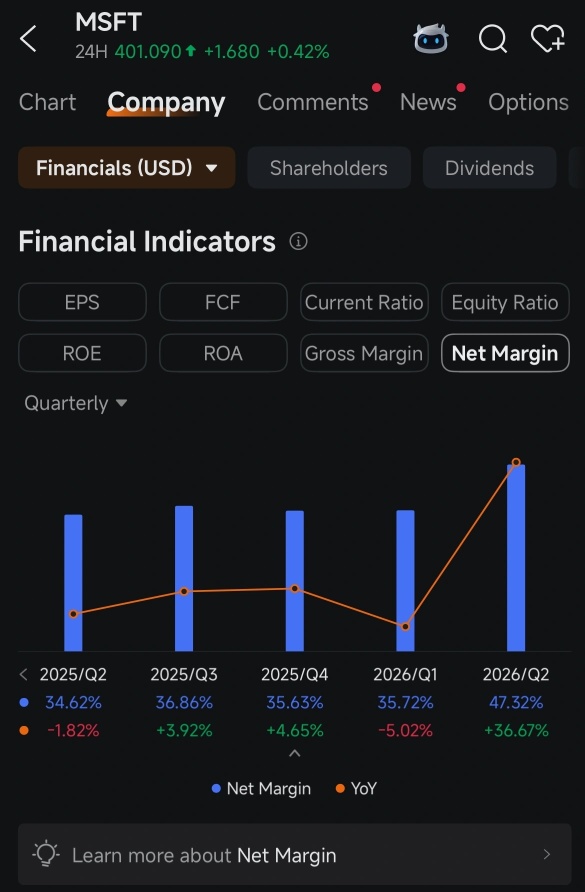Click orange YoY point for 2026/Q1

tap(406, 626)
